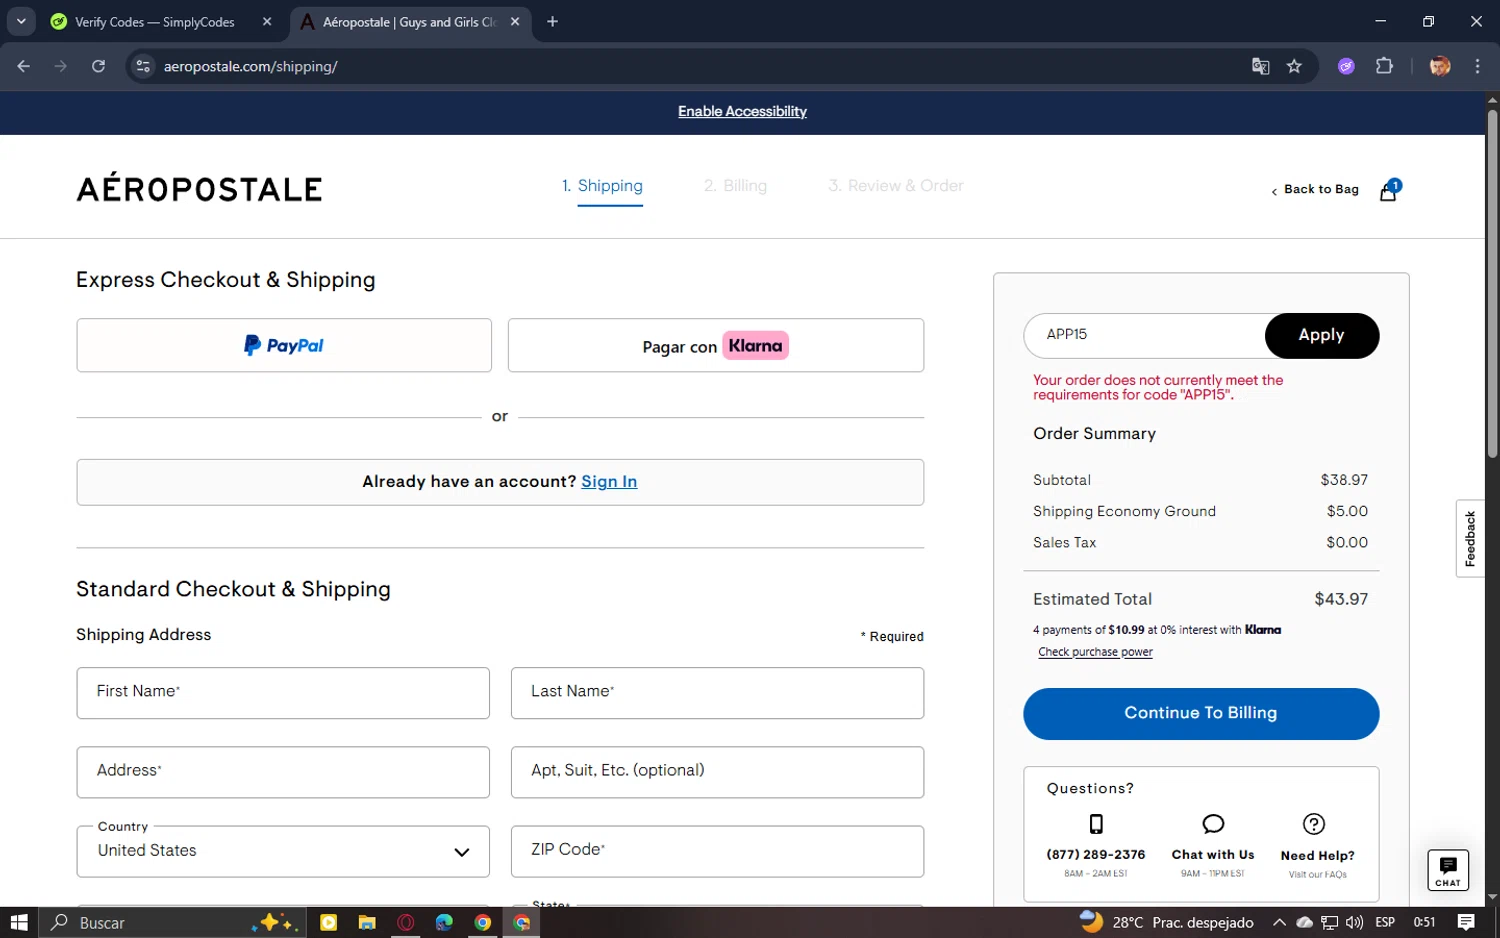Select the 2. Billing checkout step
The image size is (1500, 938).
tap(735, 186)
